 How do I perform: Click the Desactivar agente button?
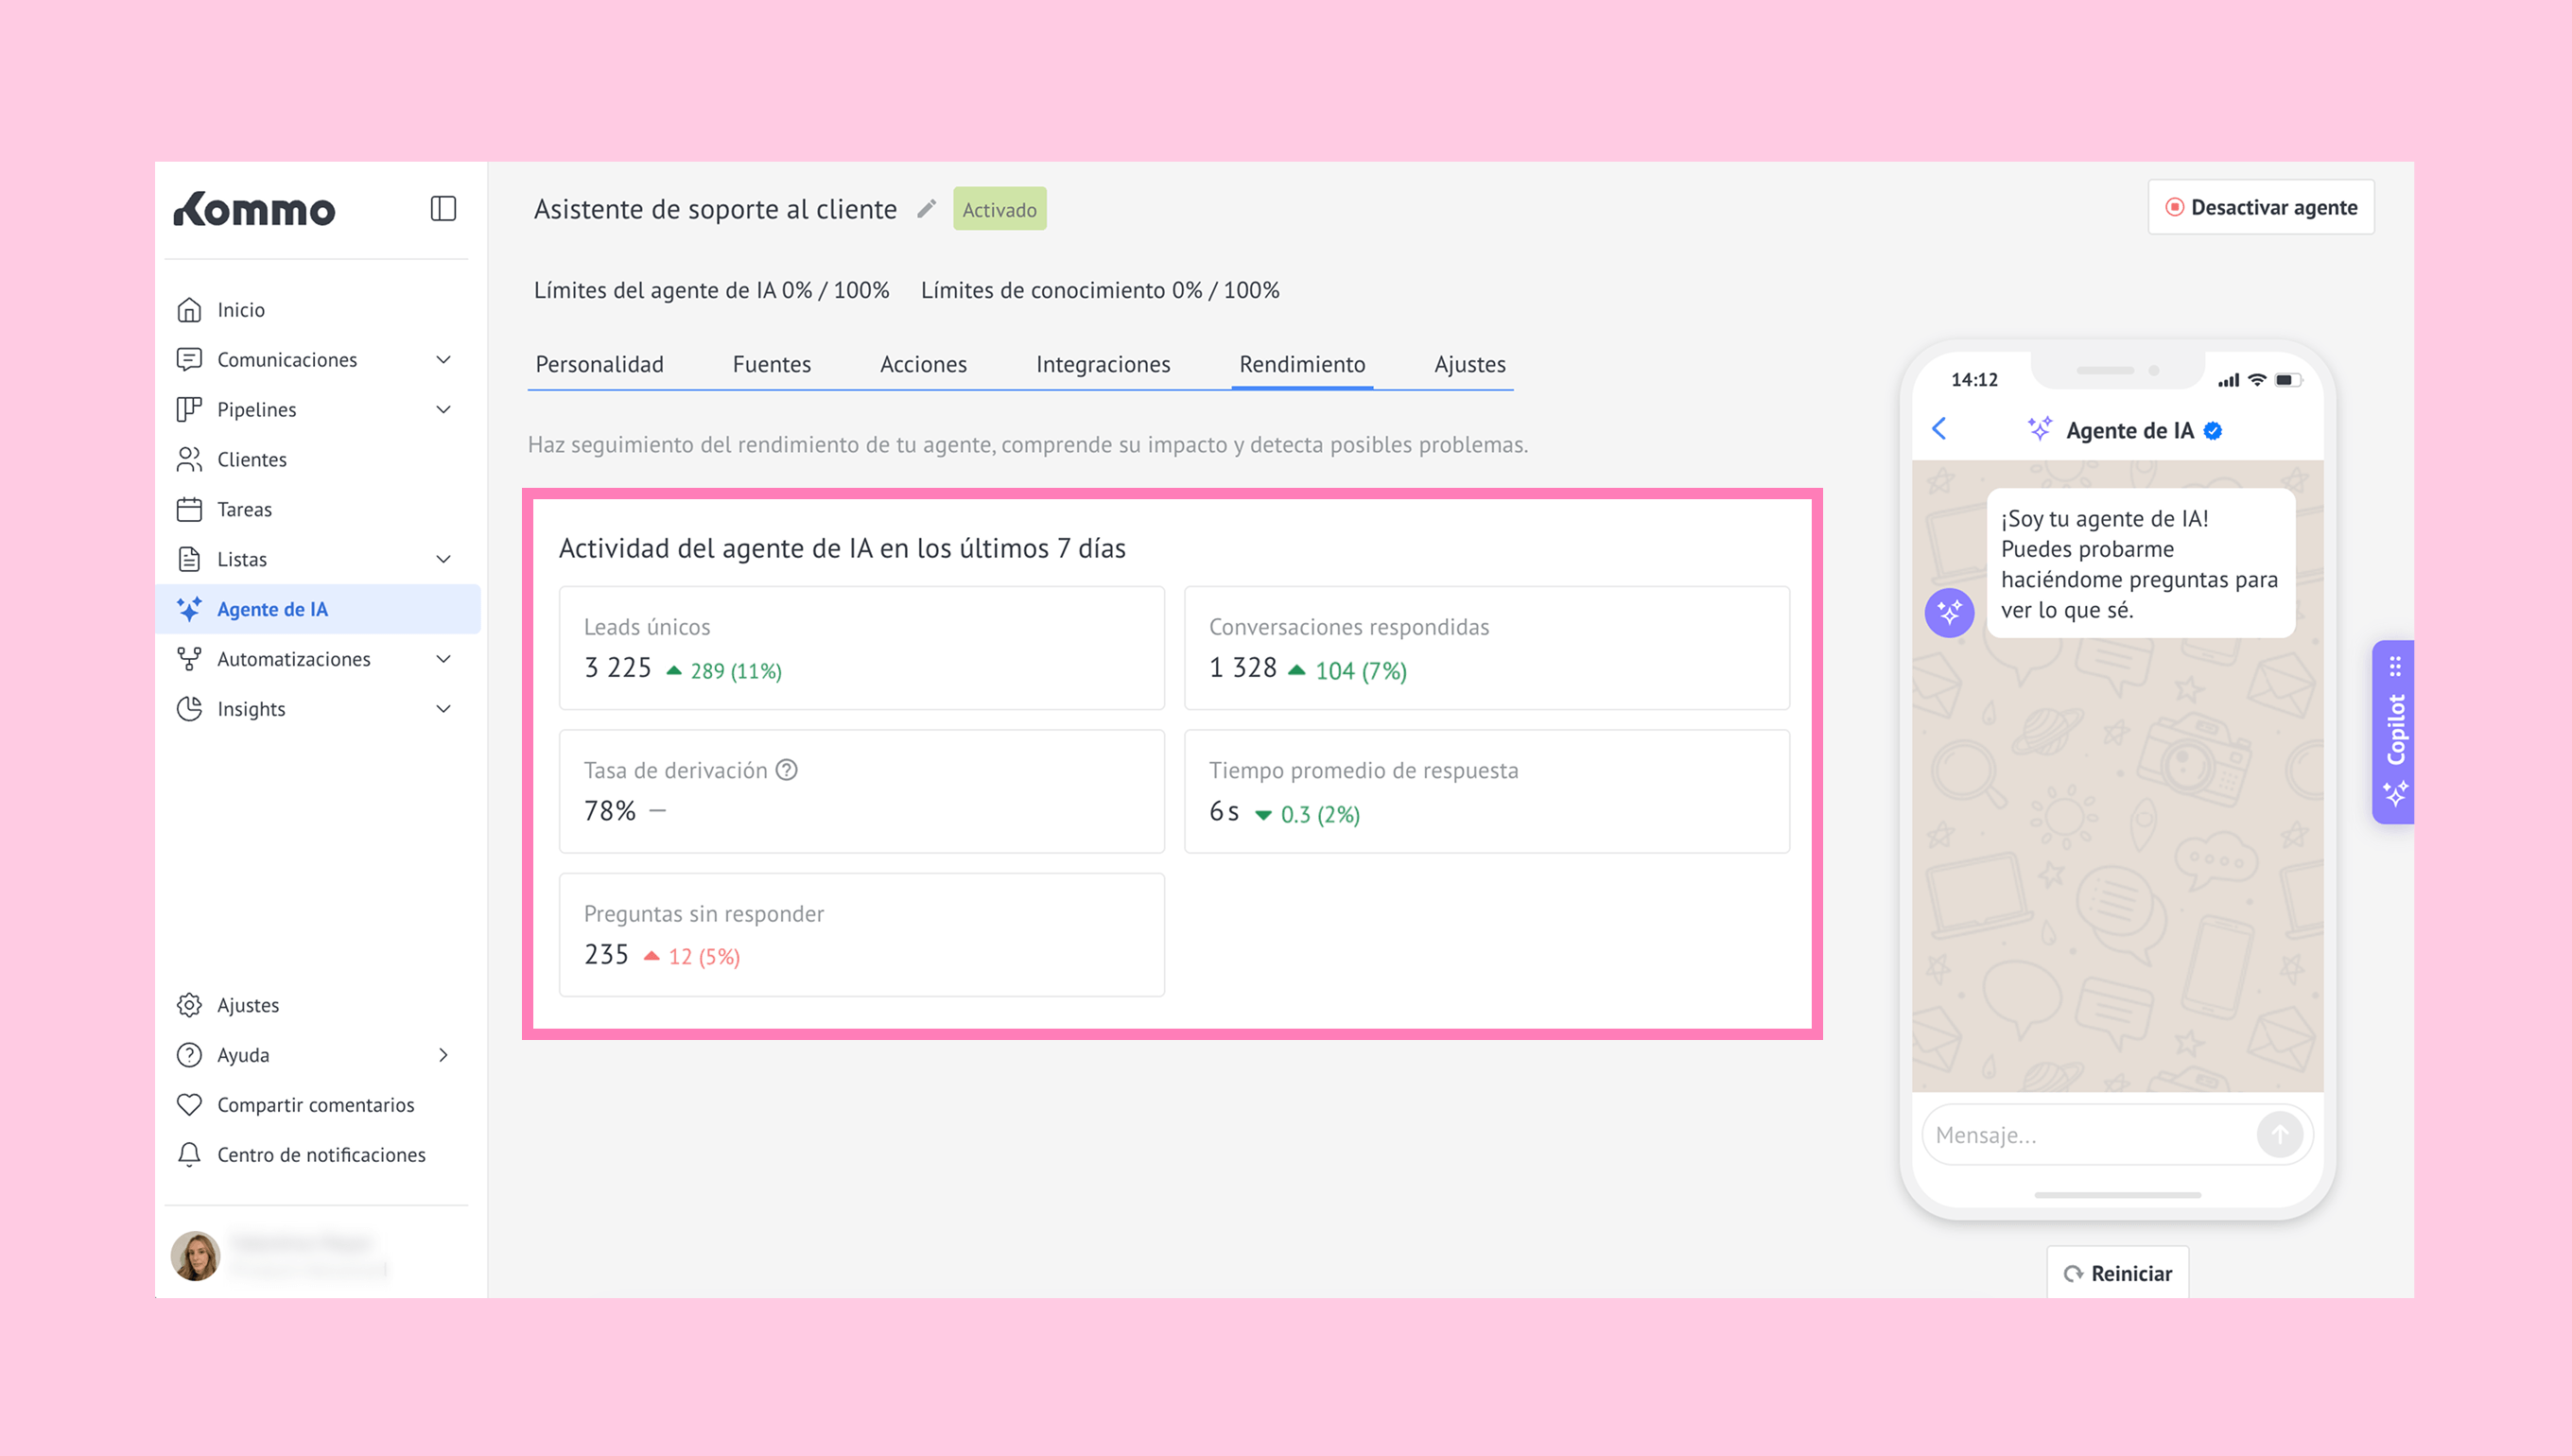pos(2260,207)
